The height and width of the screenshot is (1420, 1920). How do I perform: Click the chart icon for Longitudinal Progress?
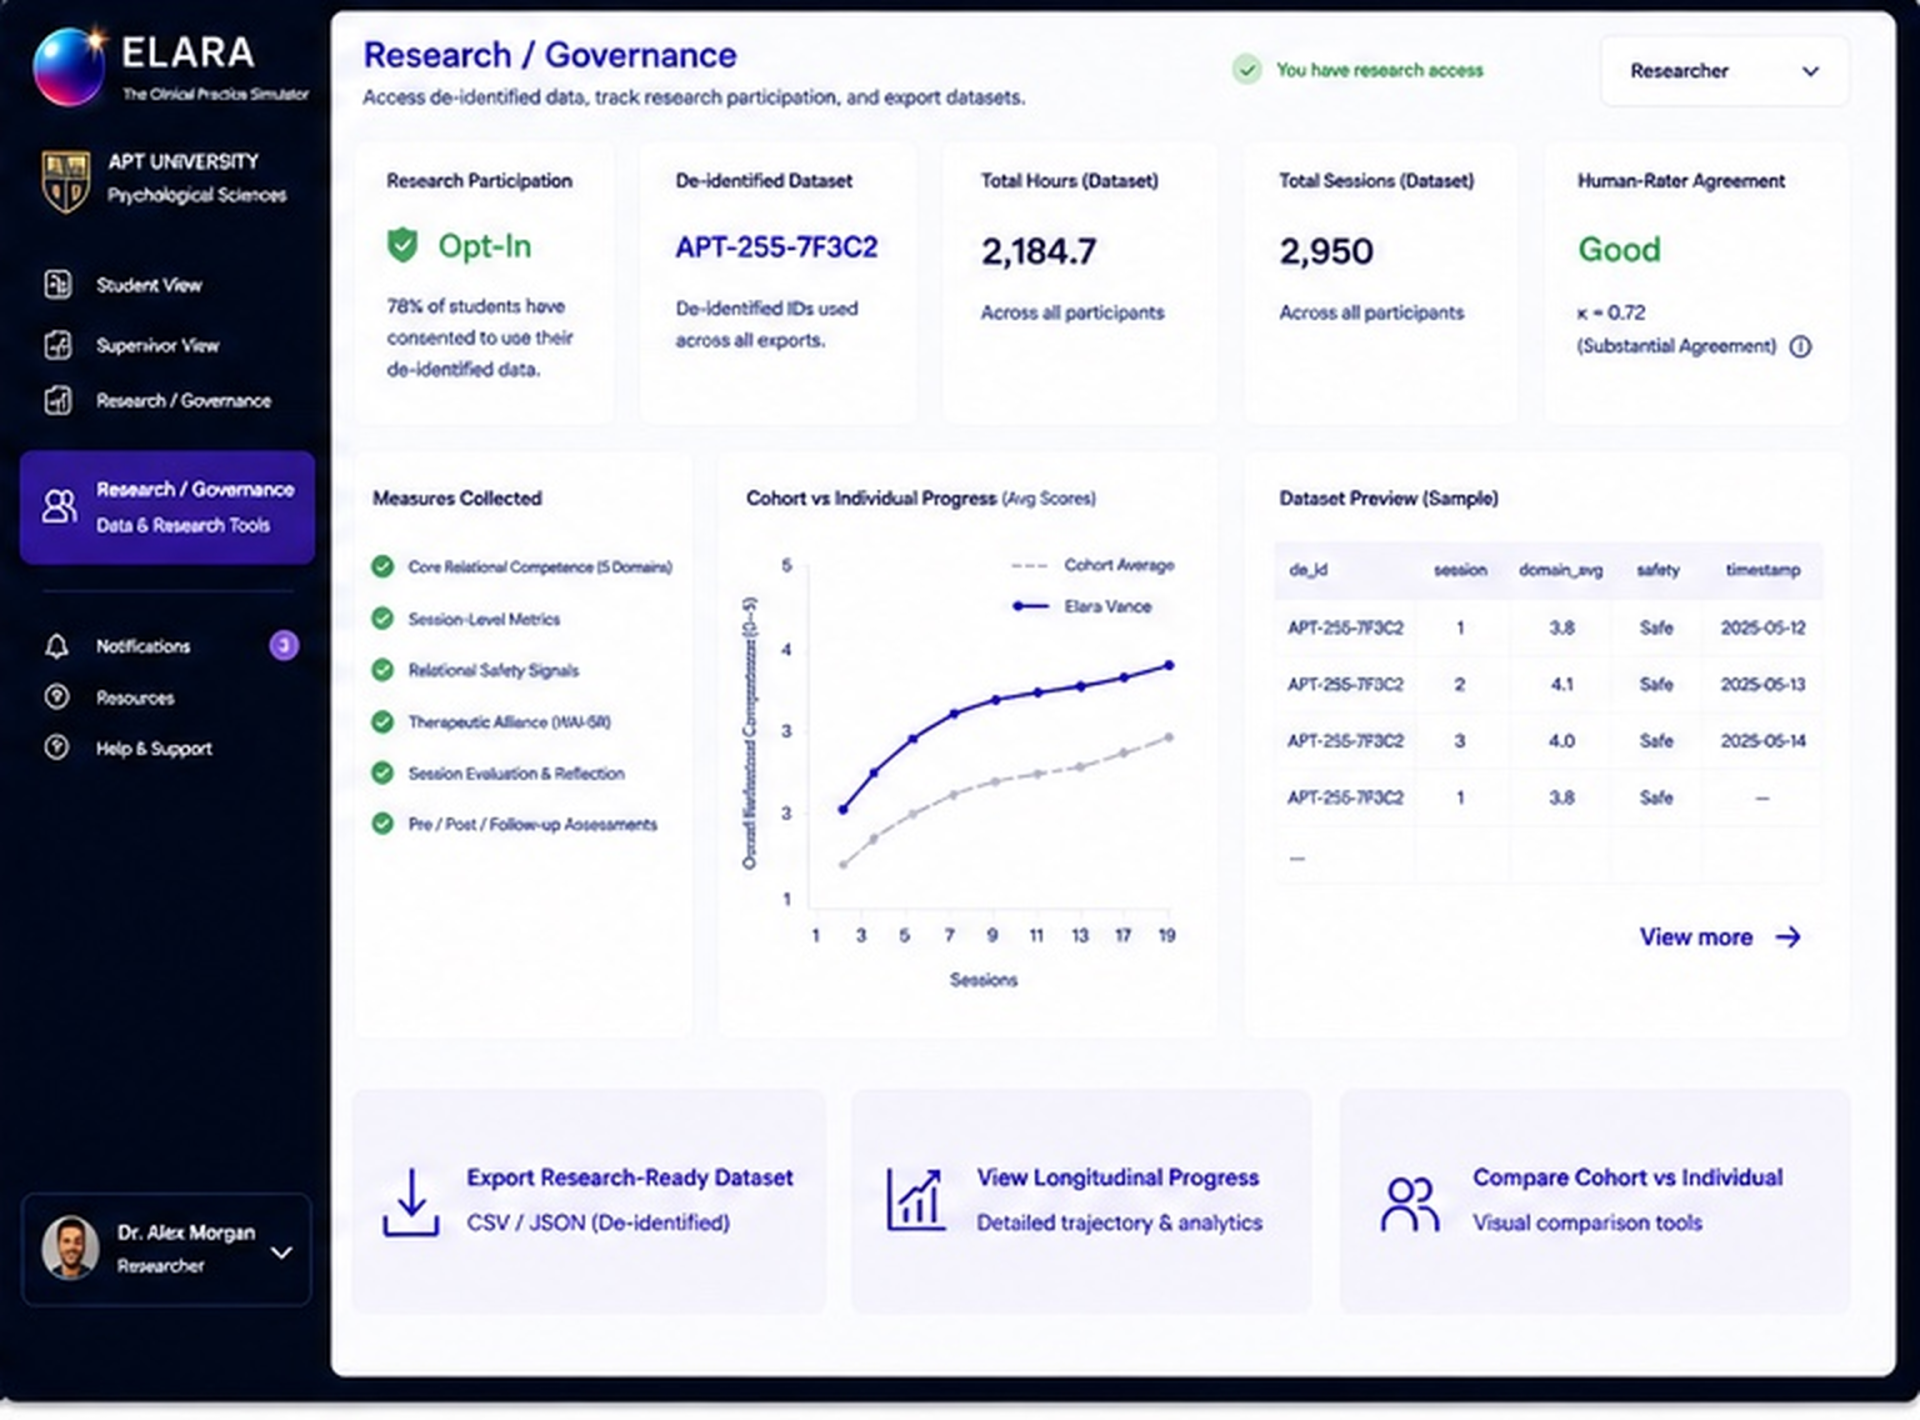915,1199
